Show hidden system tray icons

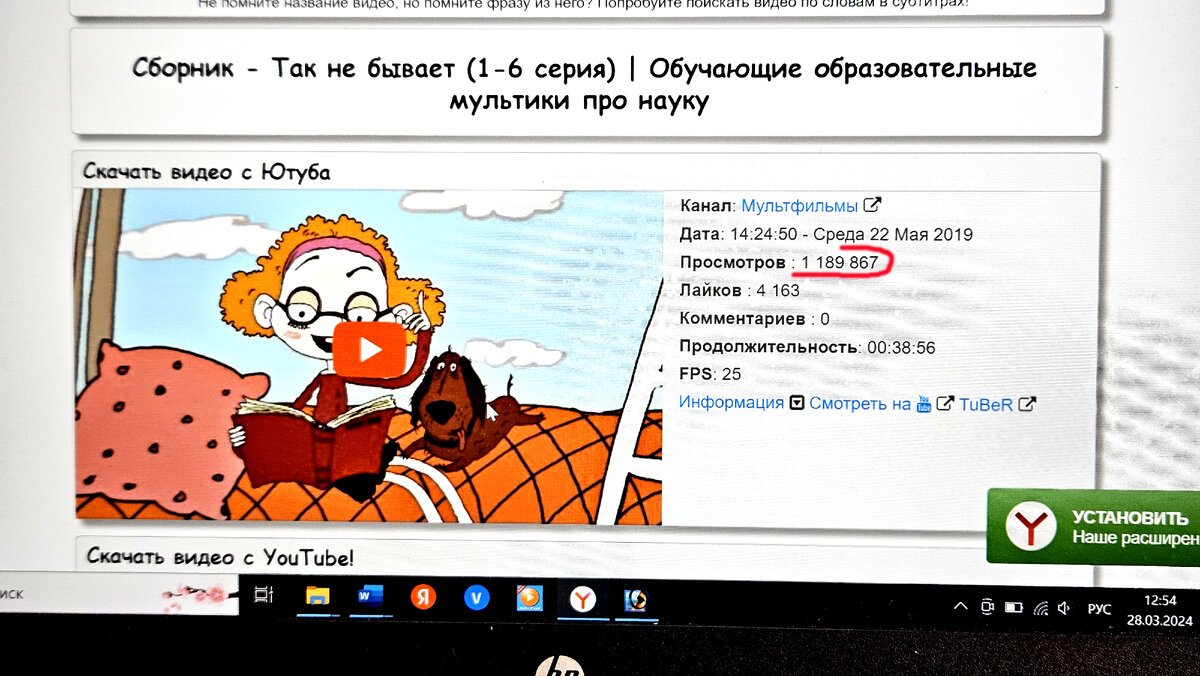961,607
